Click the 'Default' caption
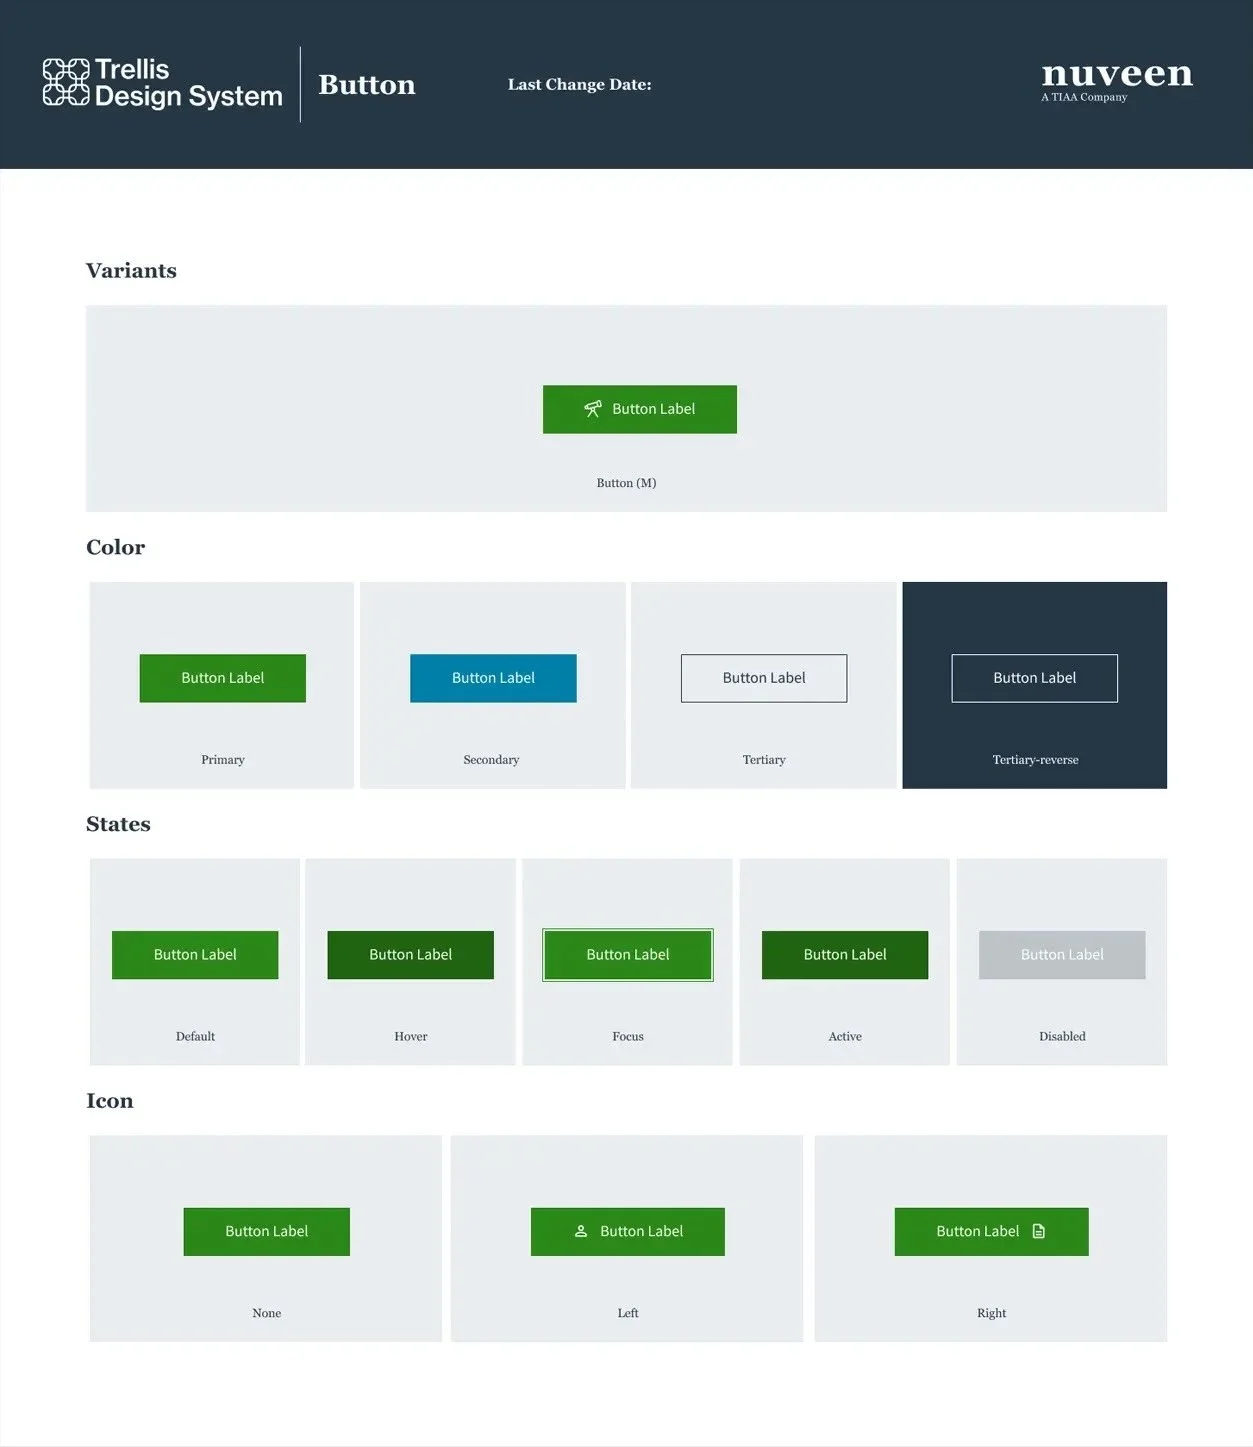 [195, 1037]
